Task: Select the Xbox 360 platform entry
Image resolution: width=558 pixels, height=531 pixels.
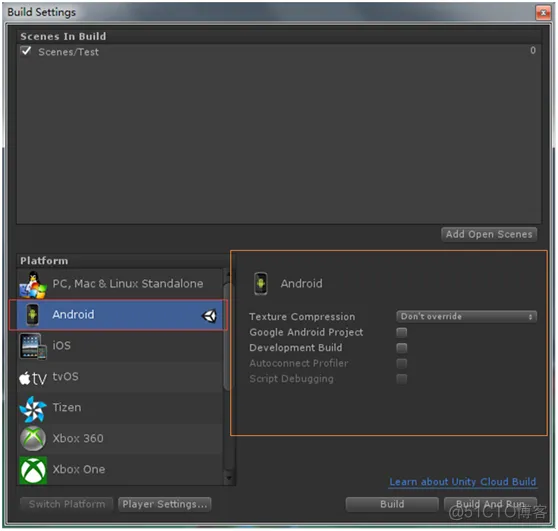Action: tap(120, 439)
